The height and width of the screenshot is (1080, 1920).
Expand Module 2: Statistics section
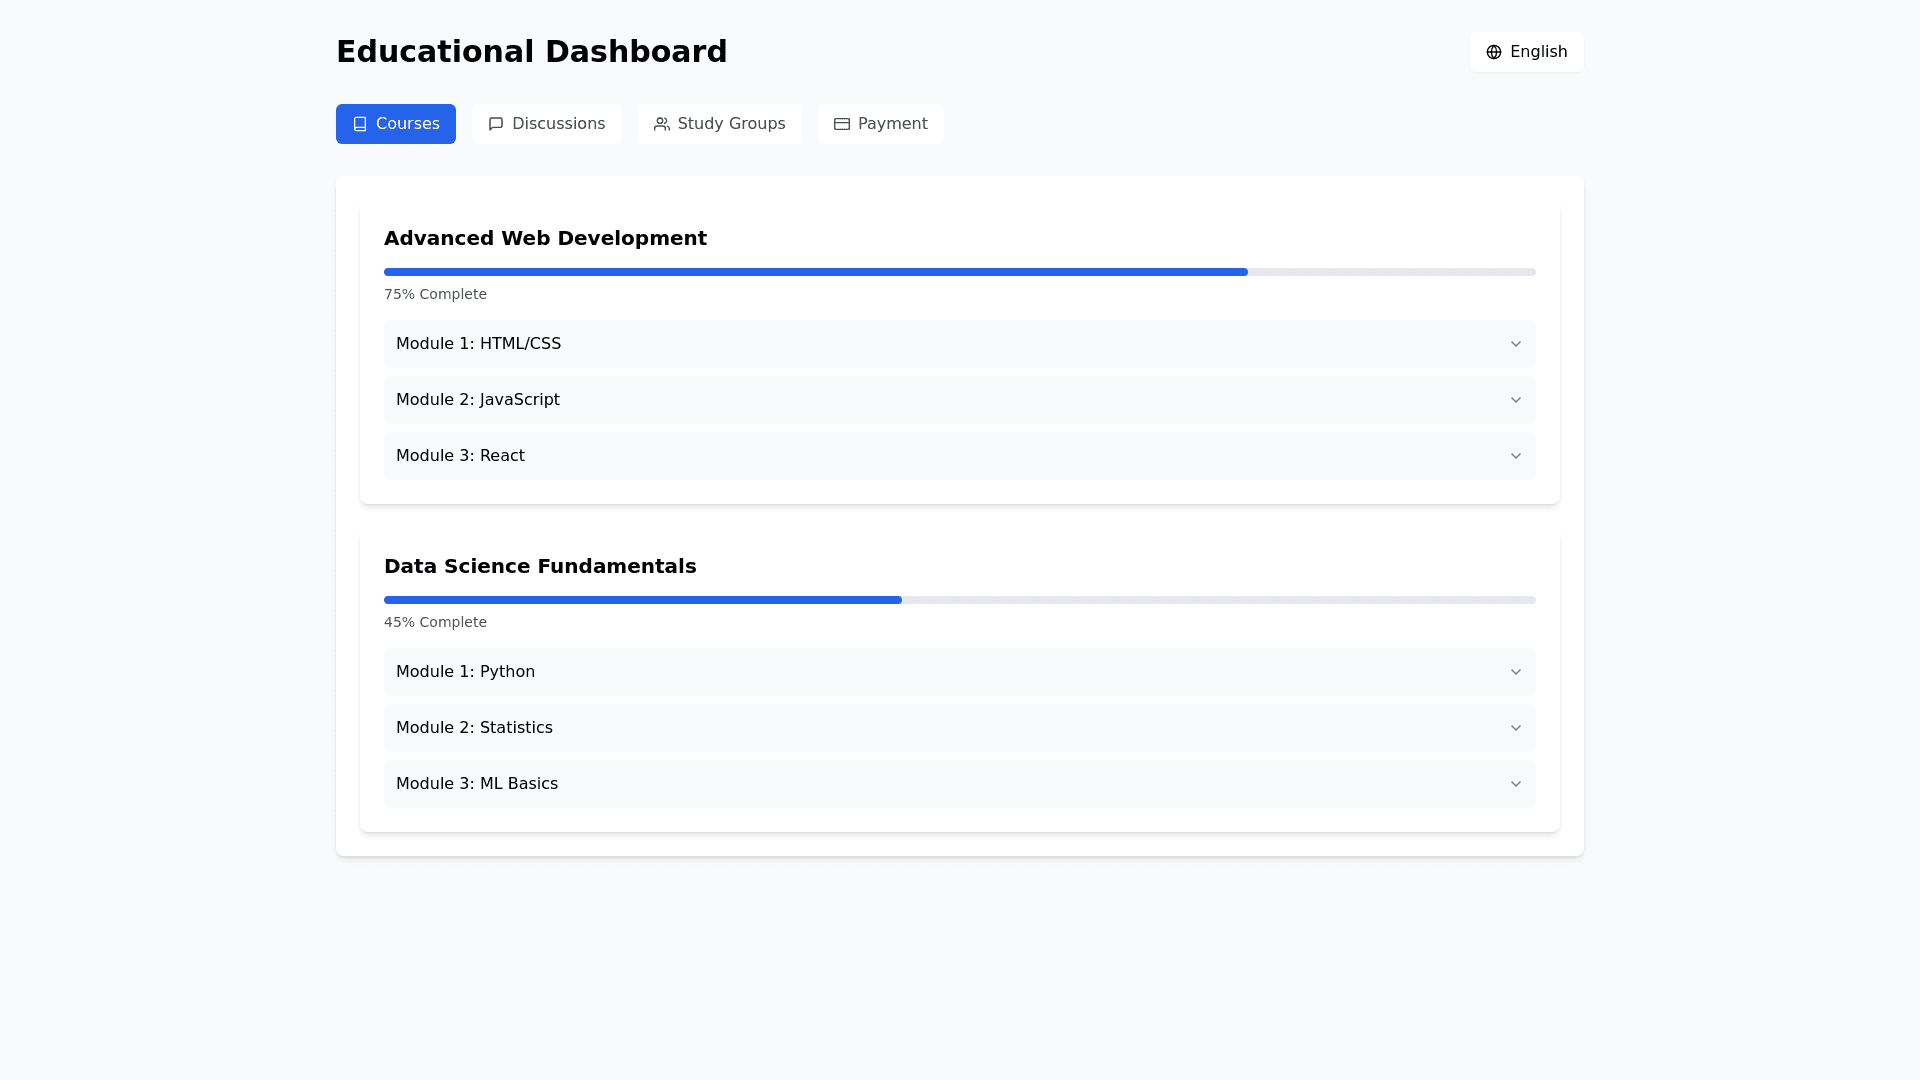[x=958, y=728]
